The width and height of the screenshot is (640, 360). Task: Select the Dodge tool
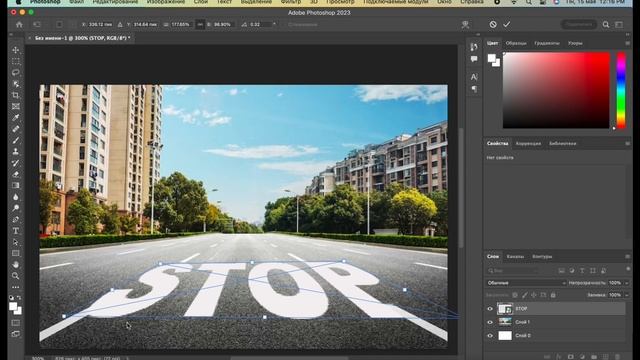click(16, 208)
